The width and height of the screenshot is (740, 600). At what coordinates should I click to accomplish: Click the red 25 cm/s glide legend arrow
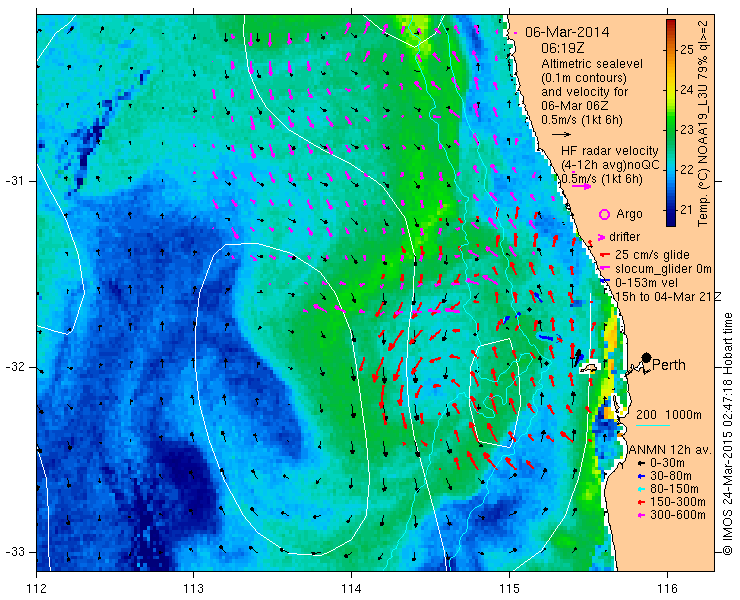coord(604,255)
